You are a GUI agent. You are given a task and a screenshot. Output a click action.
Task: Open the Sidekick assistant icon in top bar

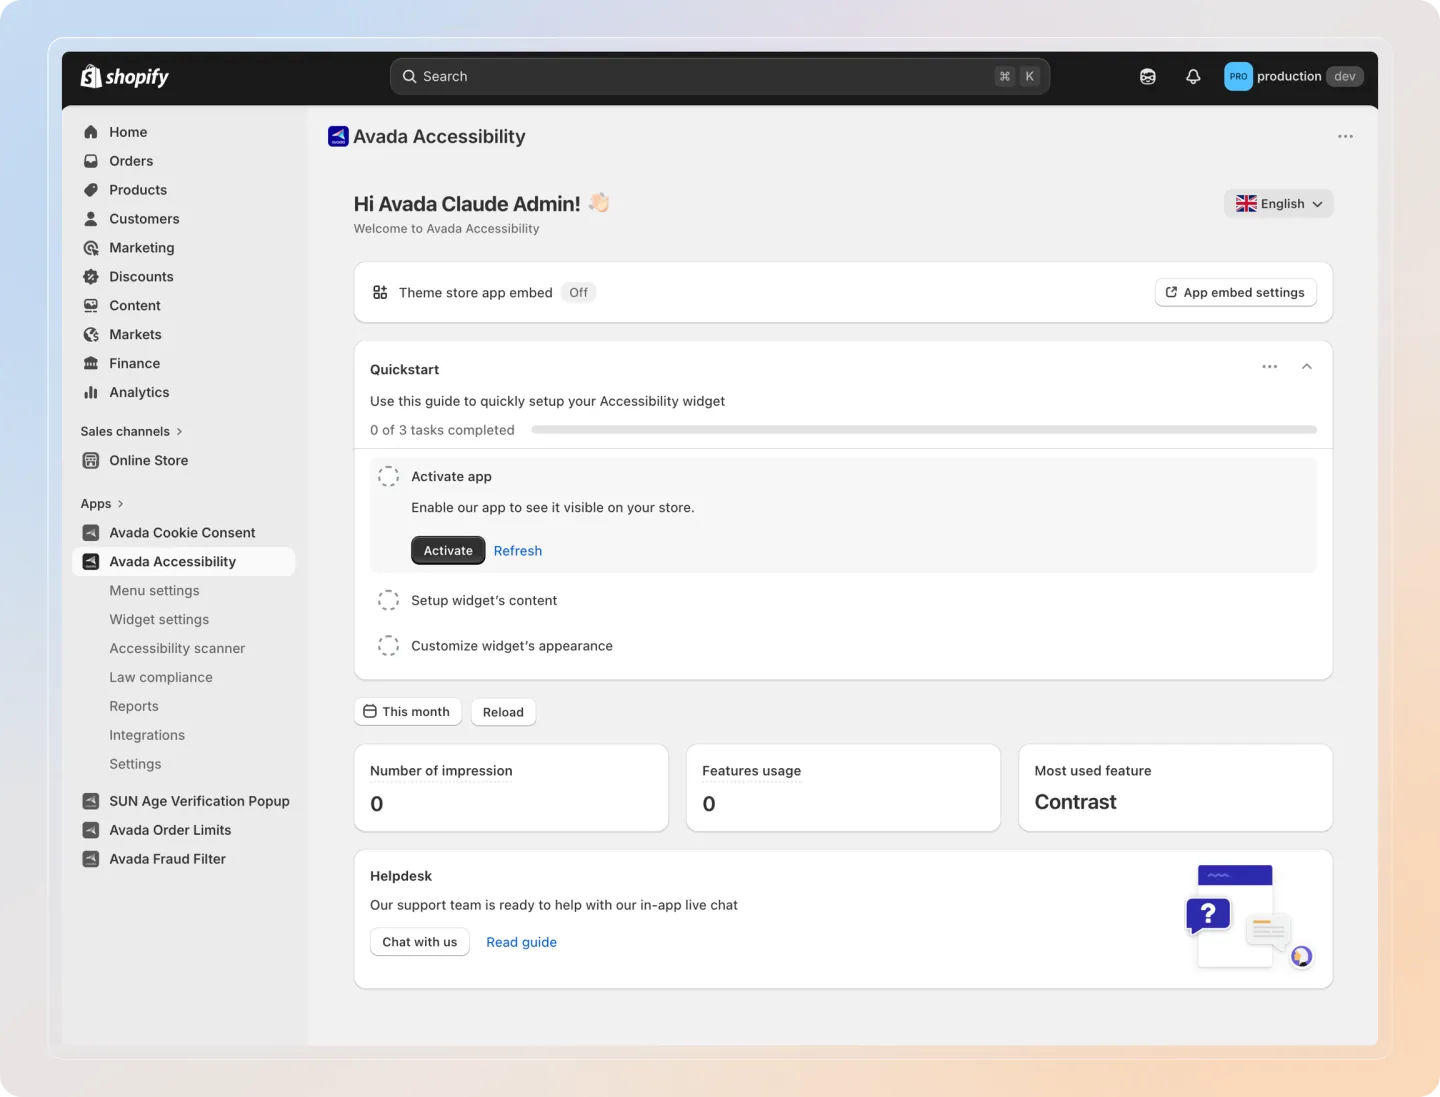pos(1148,77)
